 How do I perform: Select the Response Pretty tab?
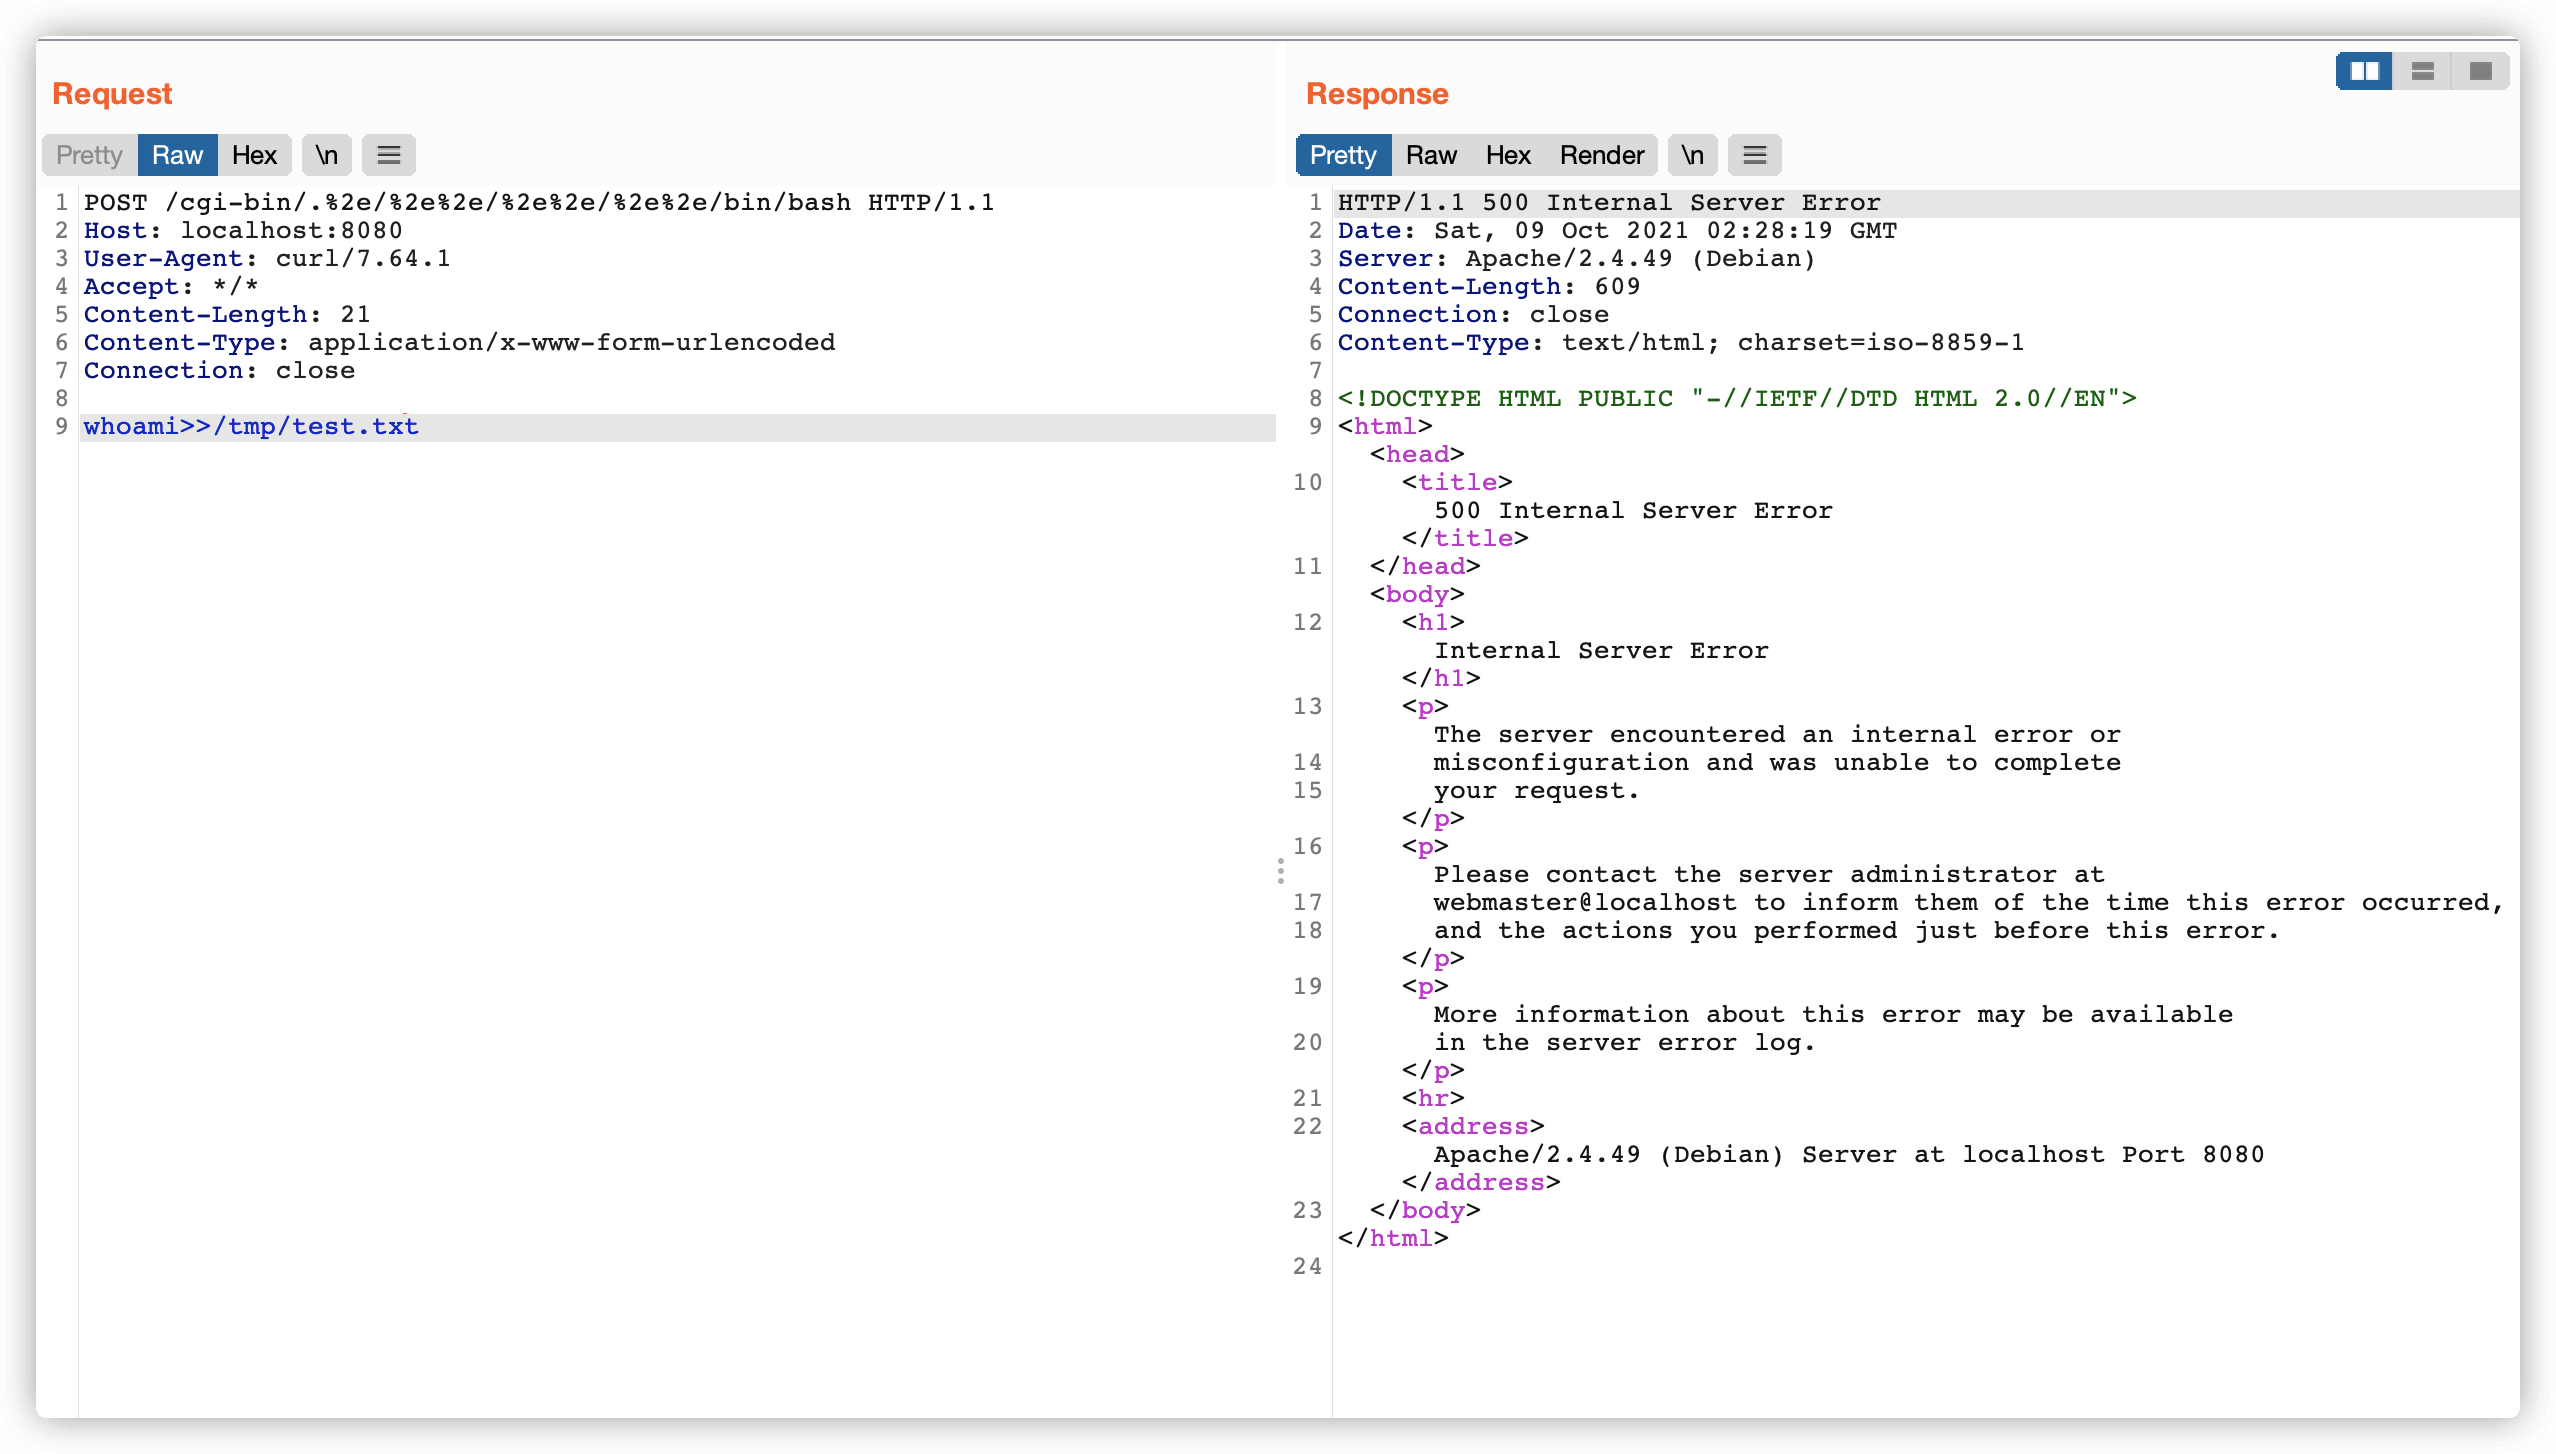point(1343,155)
